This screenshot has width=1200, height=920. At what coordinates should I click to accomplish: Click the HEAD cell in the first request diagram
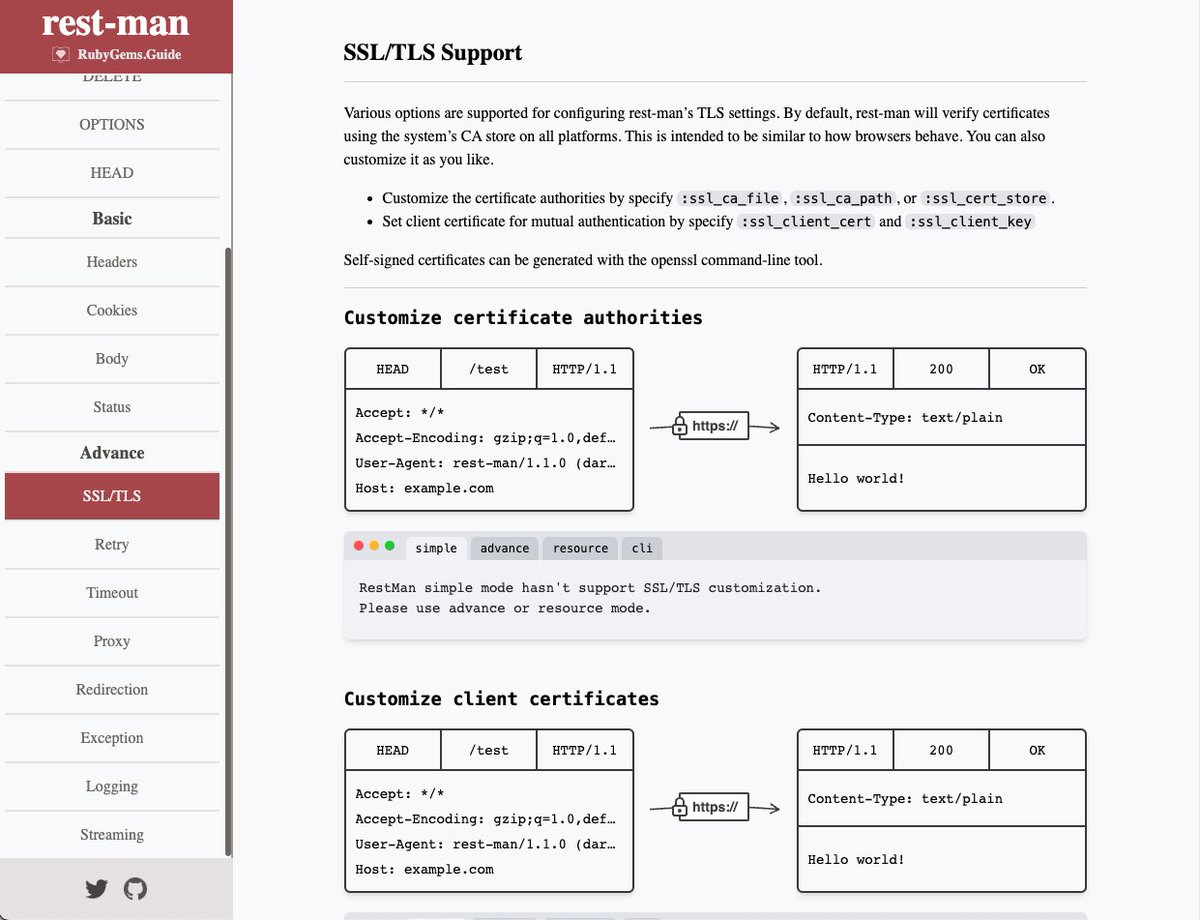pyautogui.click(x=393, y=369)
